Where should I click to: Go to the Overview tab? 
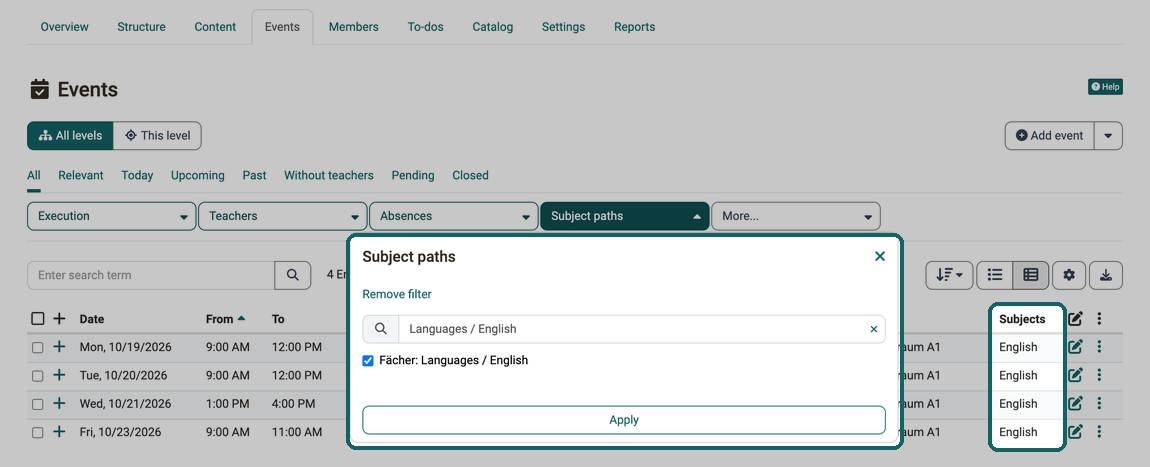(x=65, y=27)
